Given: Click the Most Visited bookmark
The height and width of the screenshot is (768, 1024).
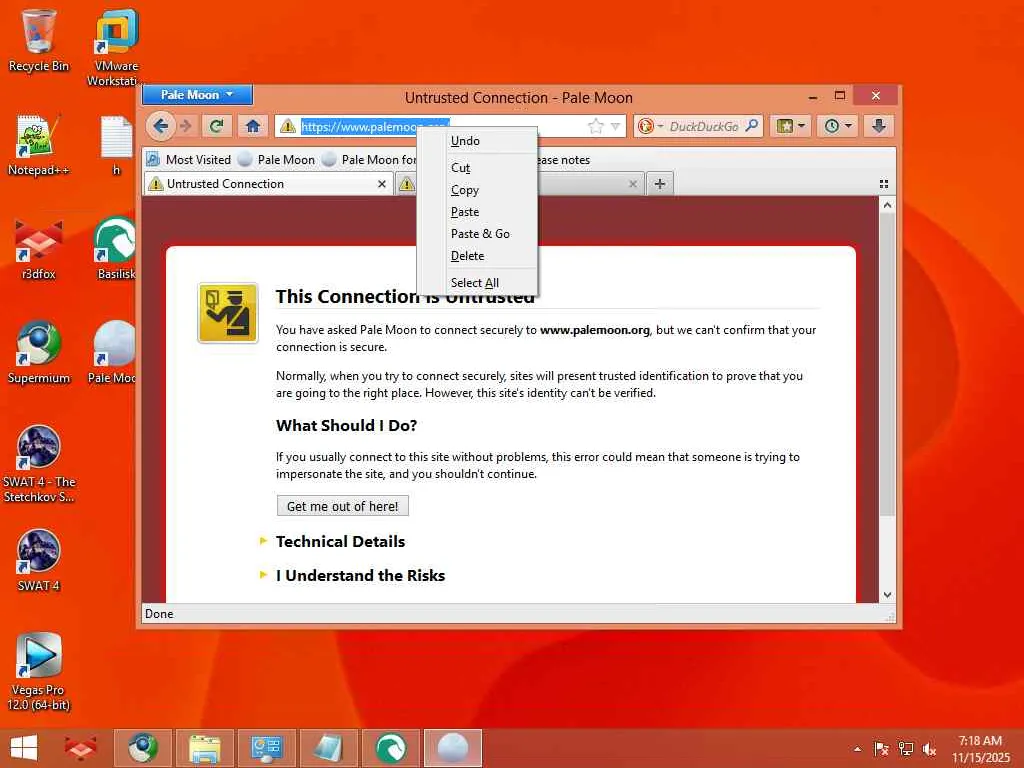Looking at the screenshot, I should 189,159.
